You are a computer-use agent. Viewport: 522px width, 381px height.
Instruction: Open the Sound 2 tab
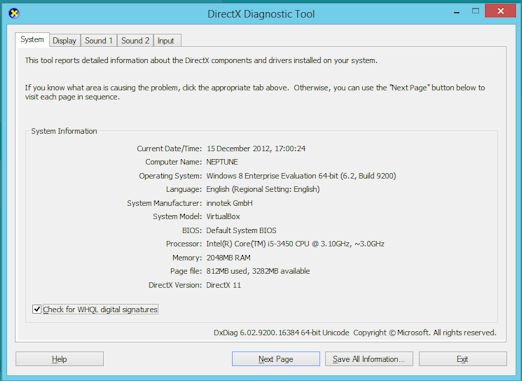click(x=135, y=41)
